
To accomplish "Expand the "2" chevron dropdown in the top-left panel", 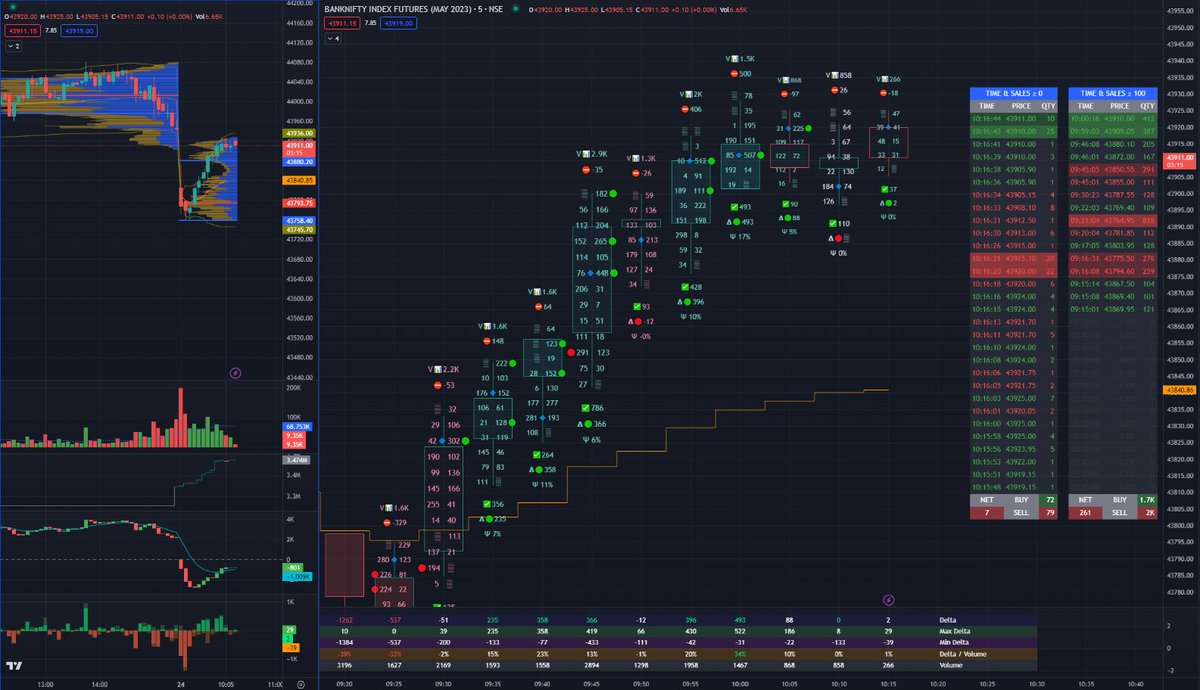I will click(12, 45).
